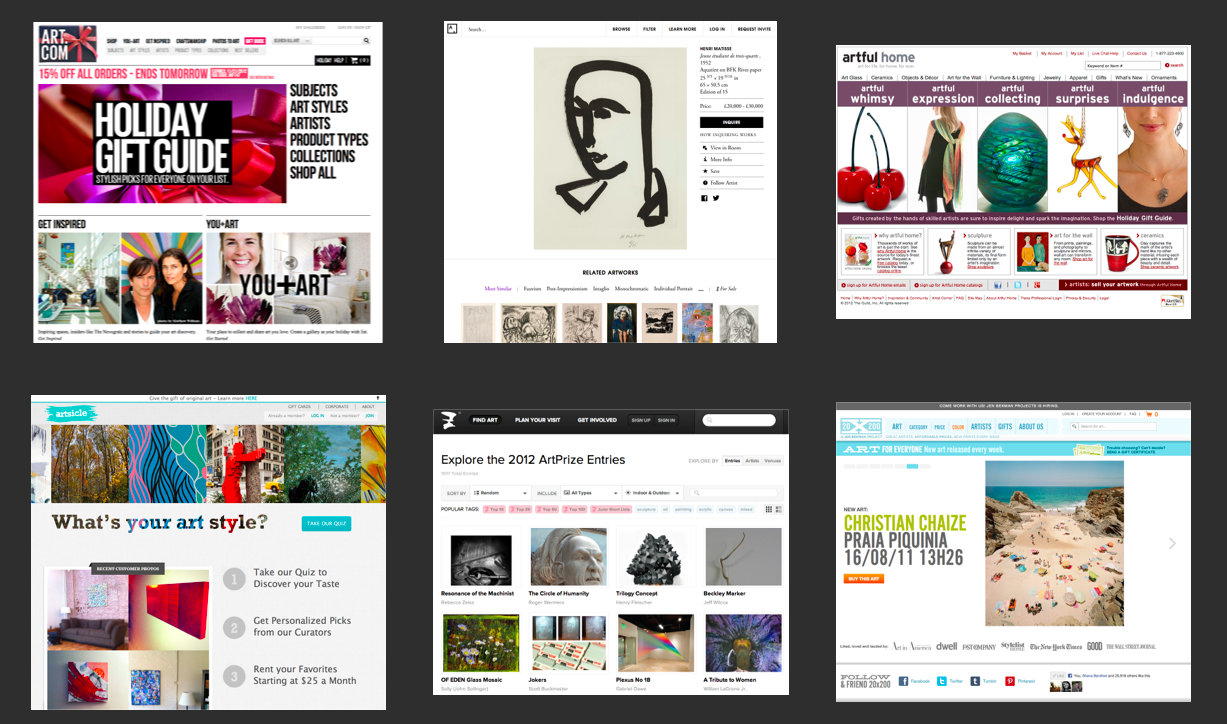Toggle the Top 10 popular tag

[494, 509]
